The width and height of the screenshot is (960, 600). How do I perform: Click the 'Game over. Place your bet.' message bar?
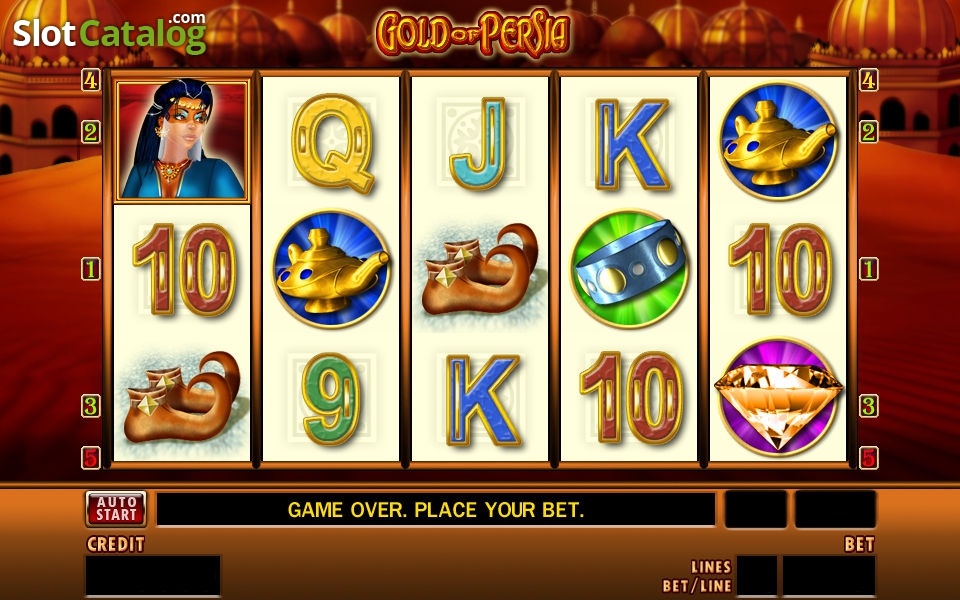(435, 509)
